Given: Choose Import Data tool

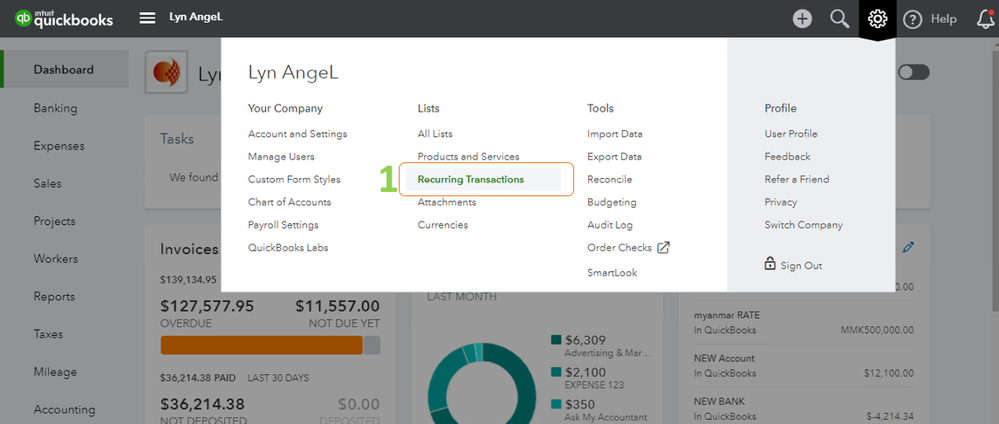Looking at the screenshot, I should (615, 134).
